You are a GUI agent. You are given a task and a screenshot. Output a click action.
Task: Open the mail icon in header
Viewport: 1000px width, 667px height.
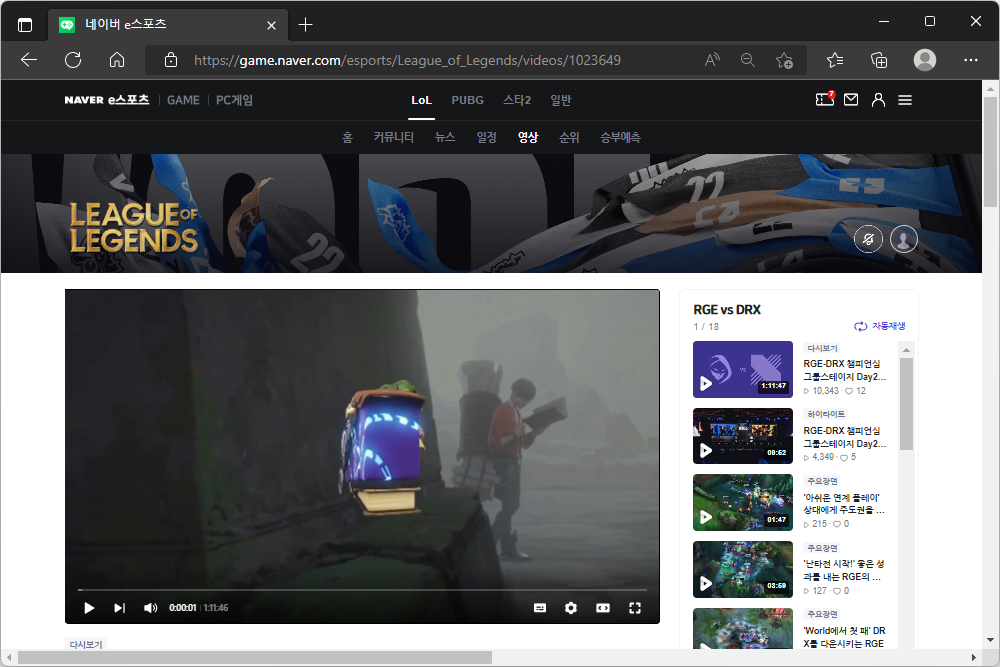(x=851, y=99)
